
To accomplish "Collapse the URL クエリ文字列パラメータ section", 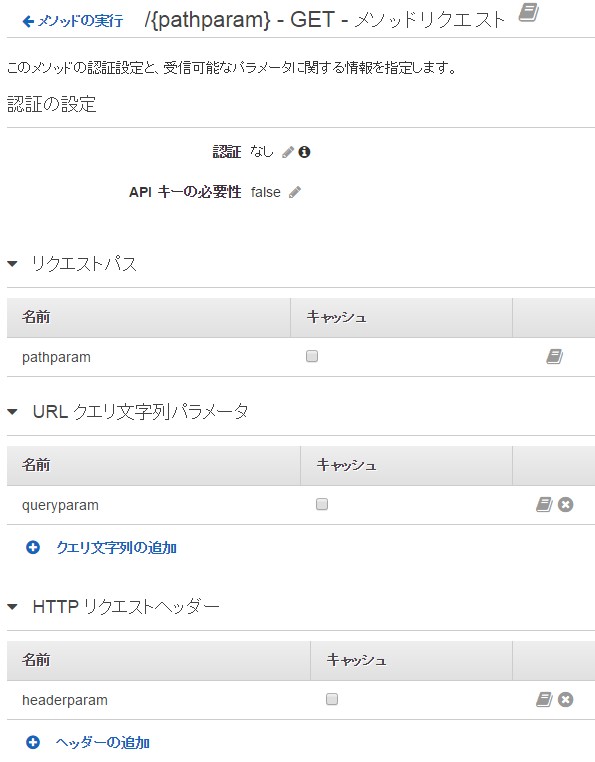I will pyautogui.click(x=13, y=412).
